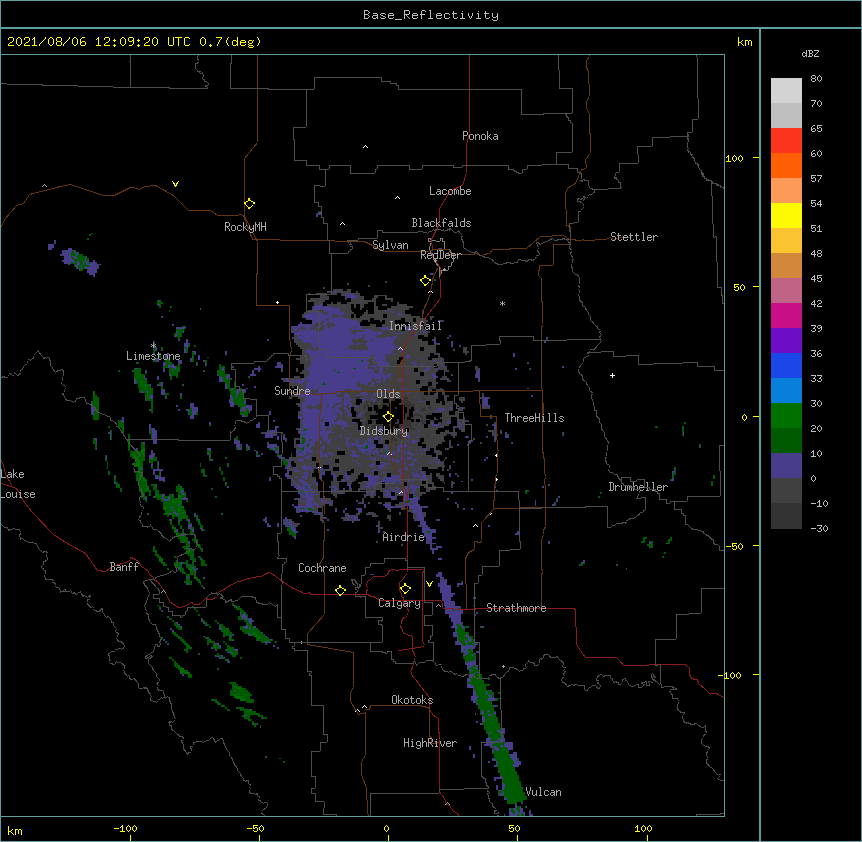The height and width of the screenshot is (842, 862).
Task: Select the yellow diamond marker between Olds and Didsbury
Action: point(388,417)
